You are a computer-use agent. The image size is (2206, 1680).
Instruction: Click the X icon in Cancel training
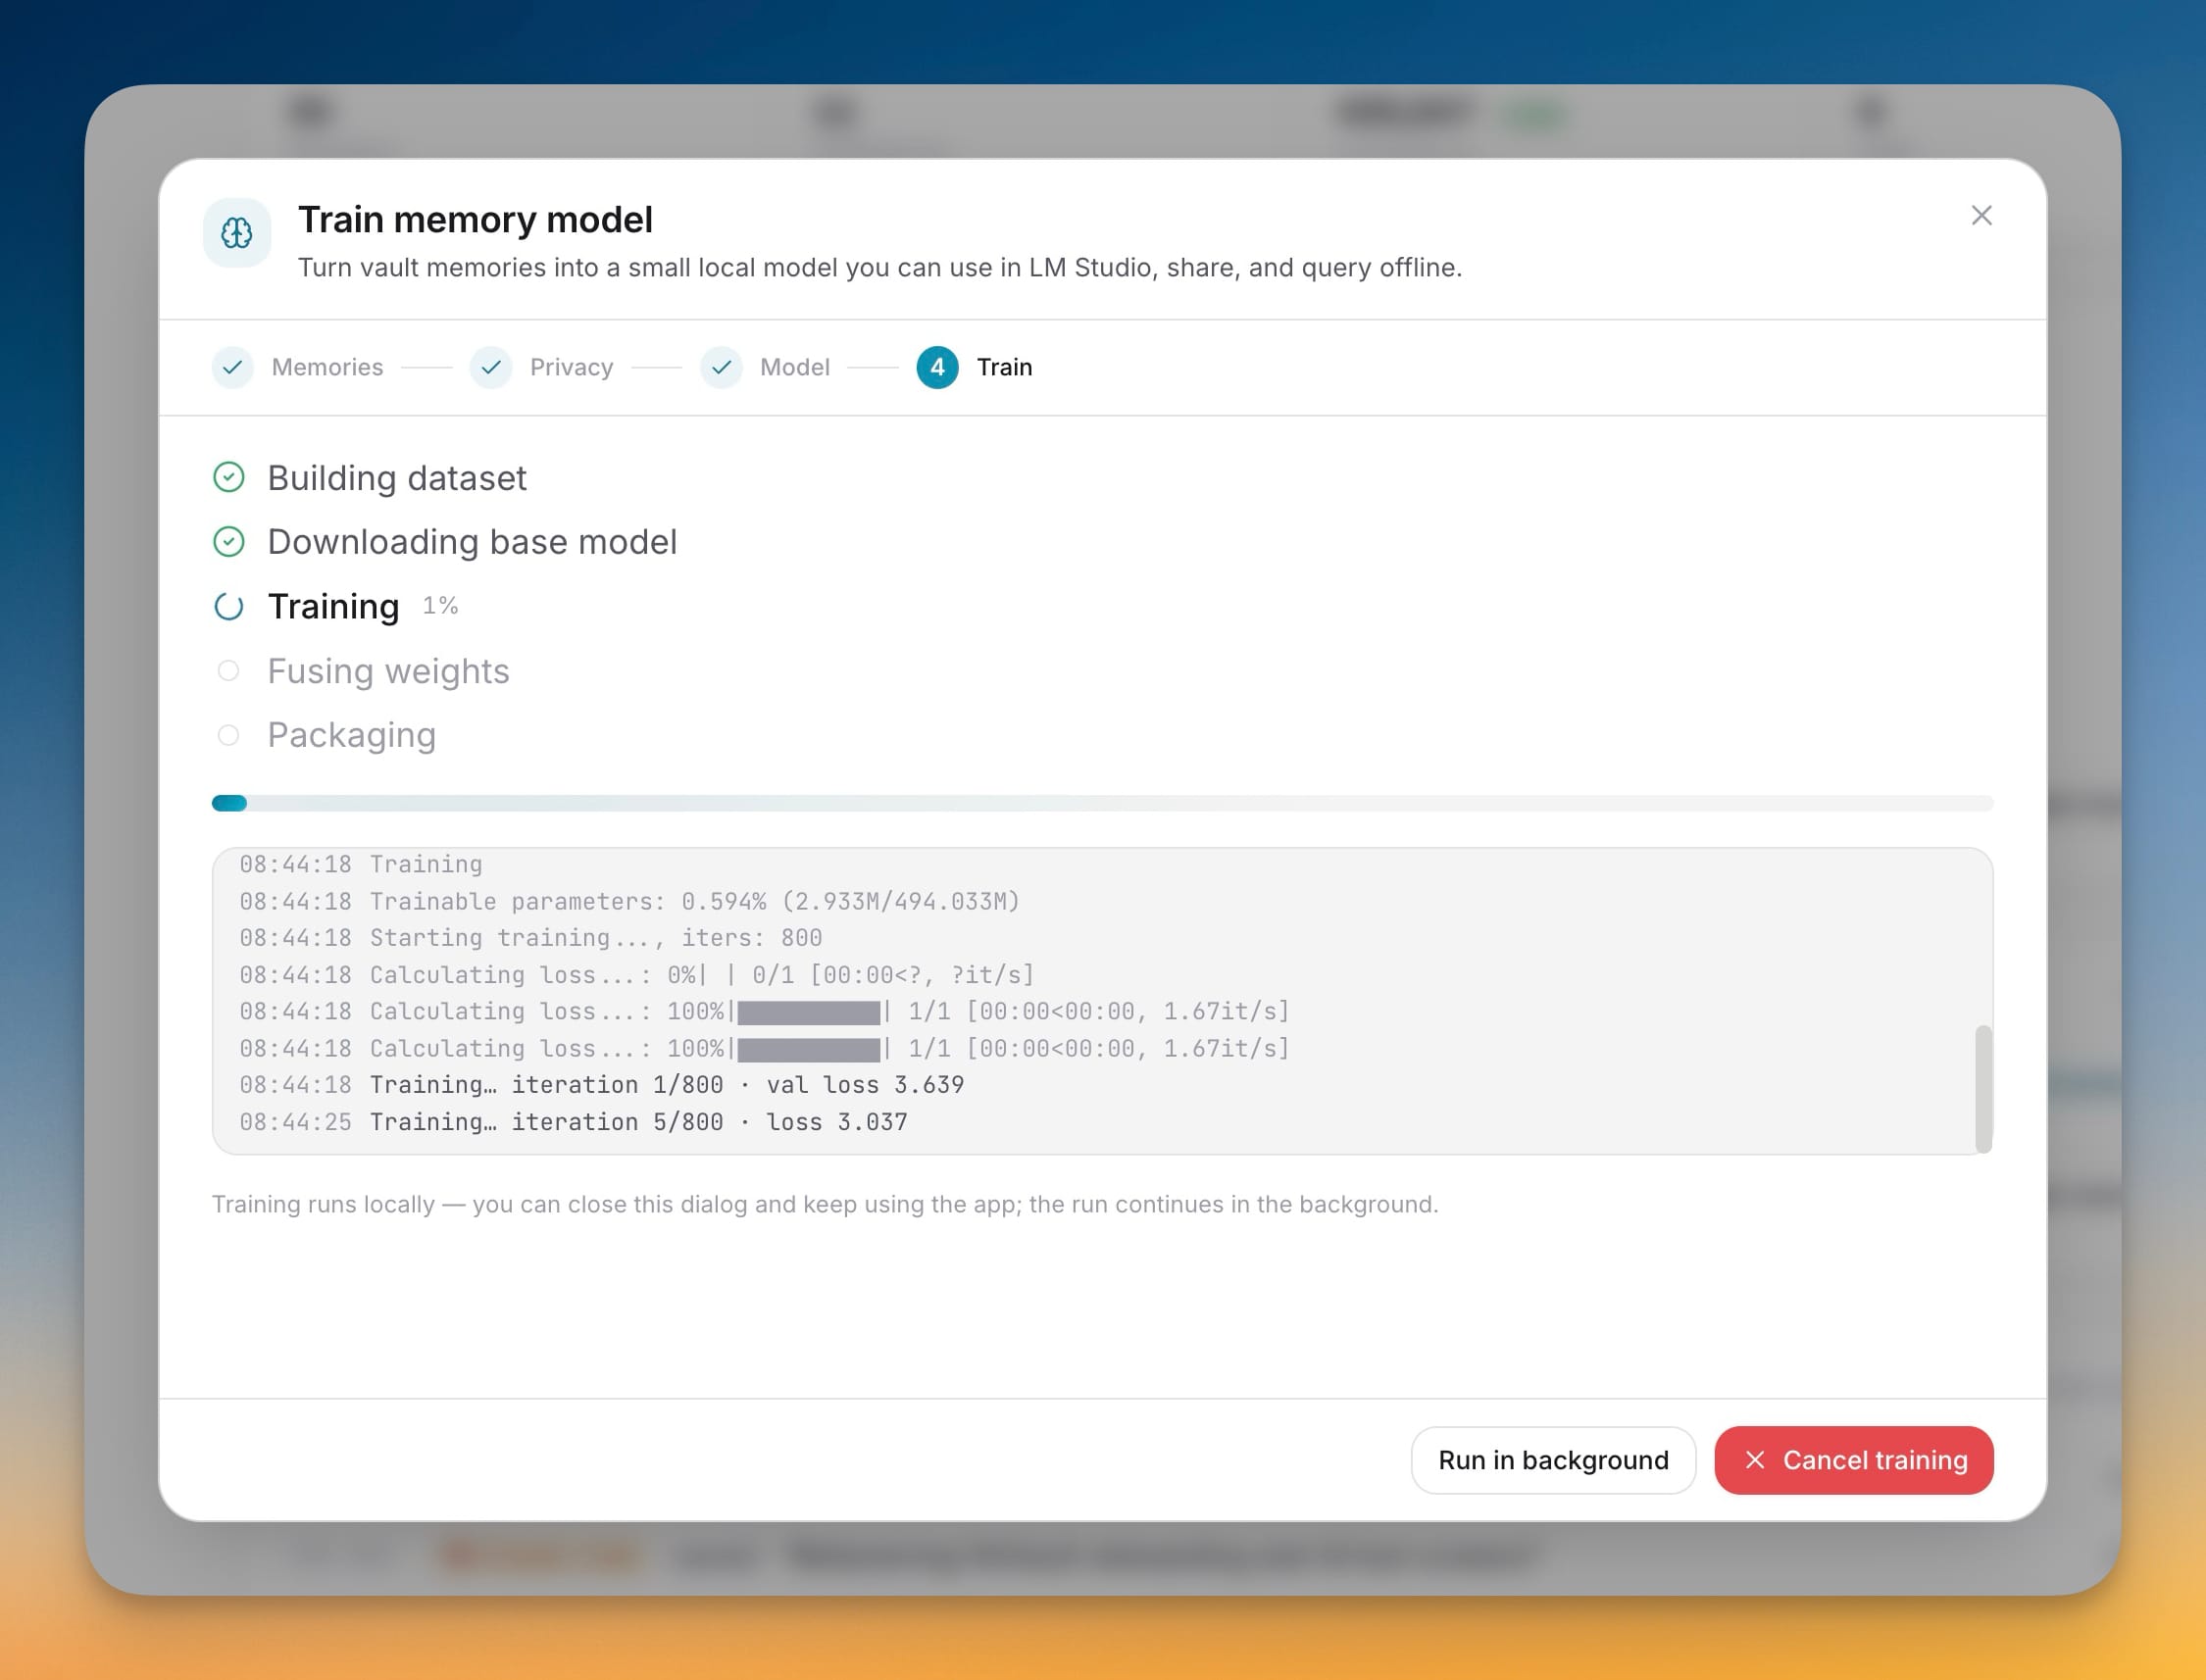click(1754, 1460)
